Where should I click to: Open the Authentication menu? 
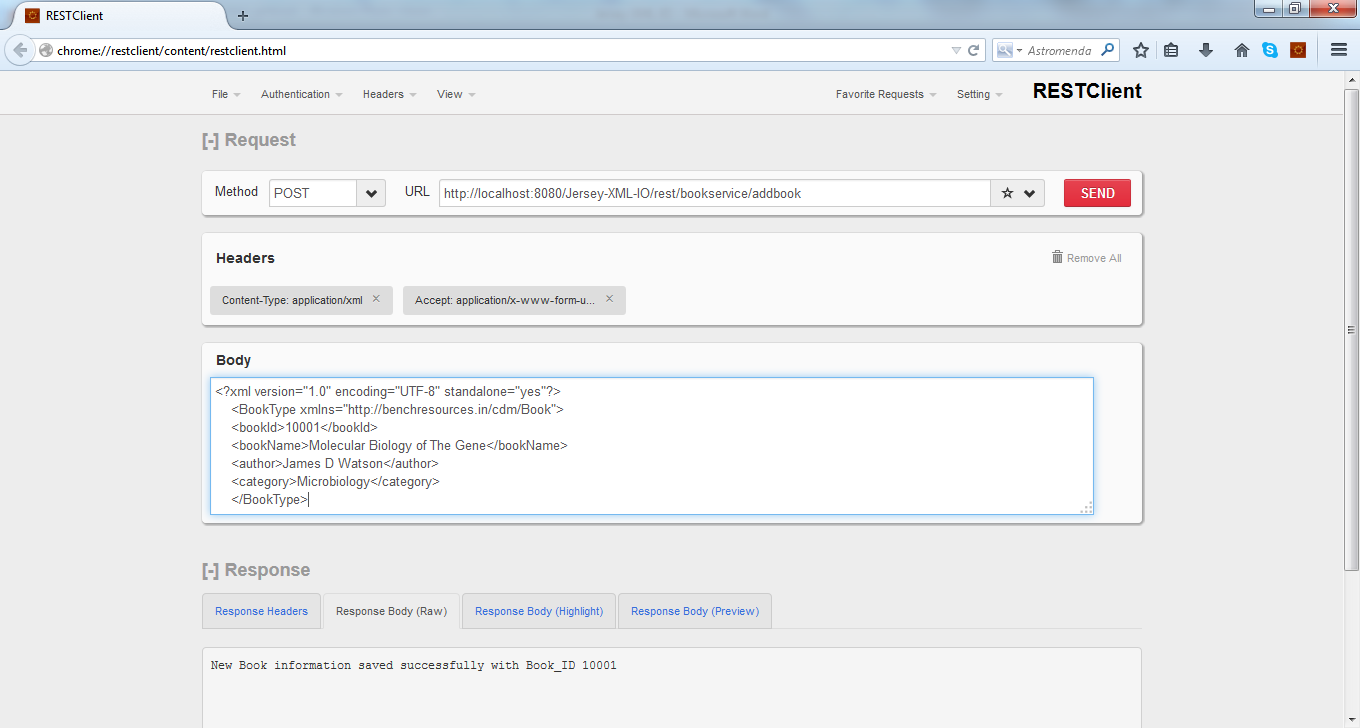pyautogui.click(x=297, y=93)
